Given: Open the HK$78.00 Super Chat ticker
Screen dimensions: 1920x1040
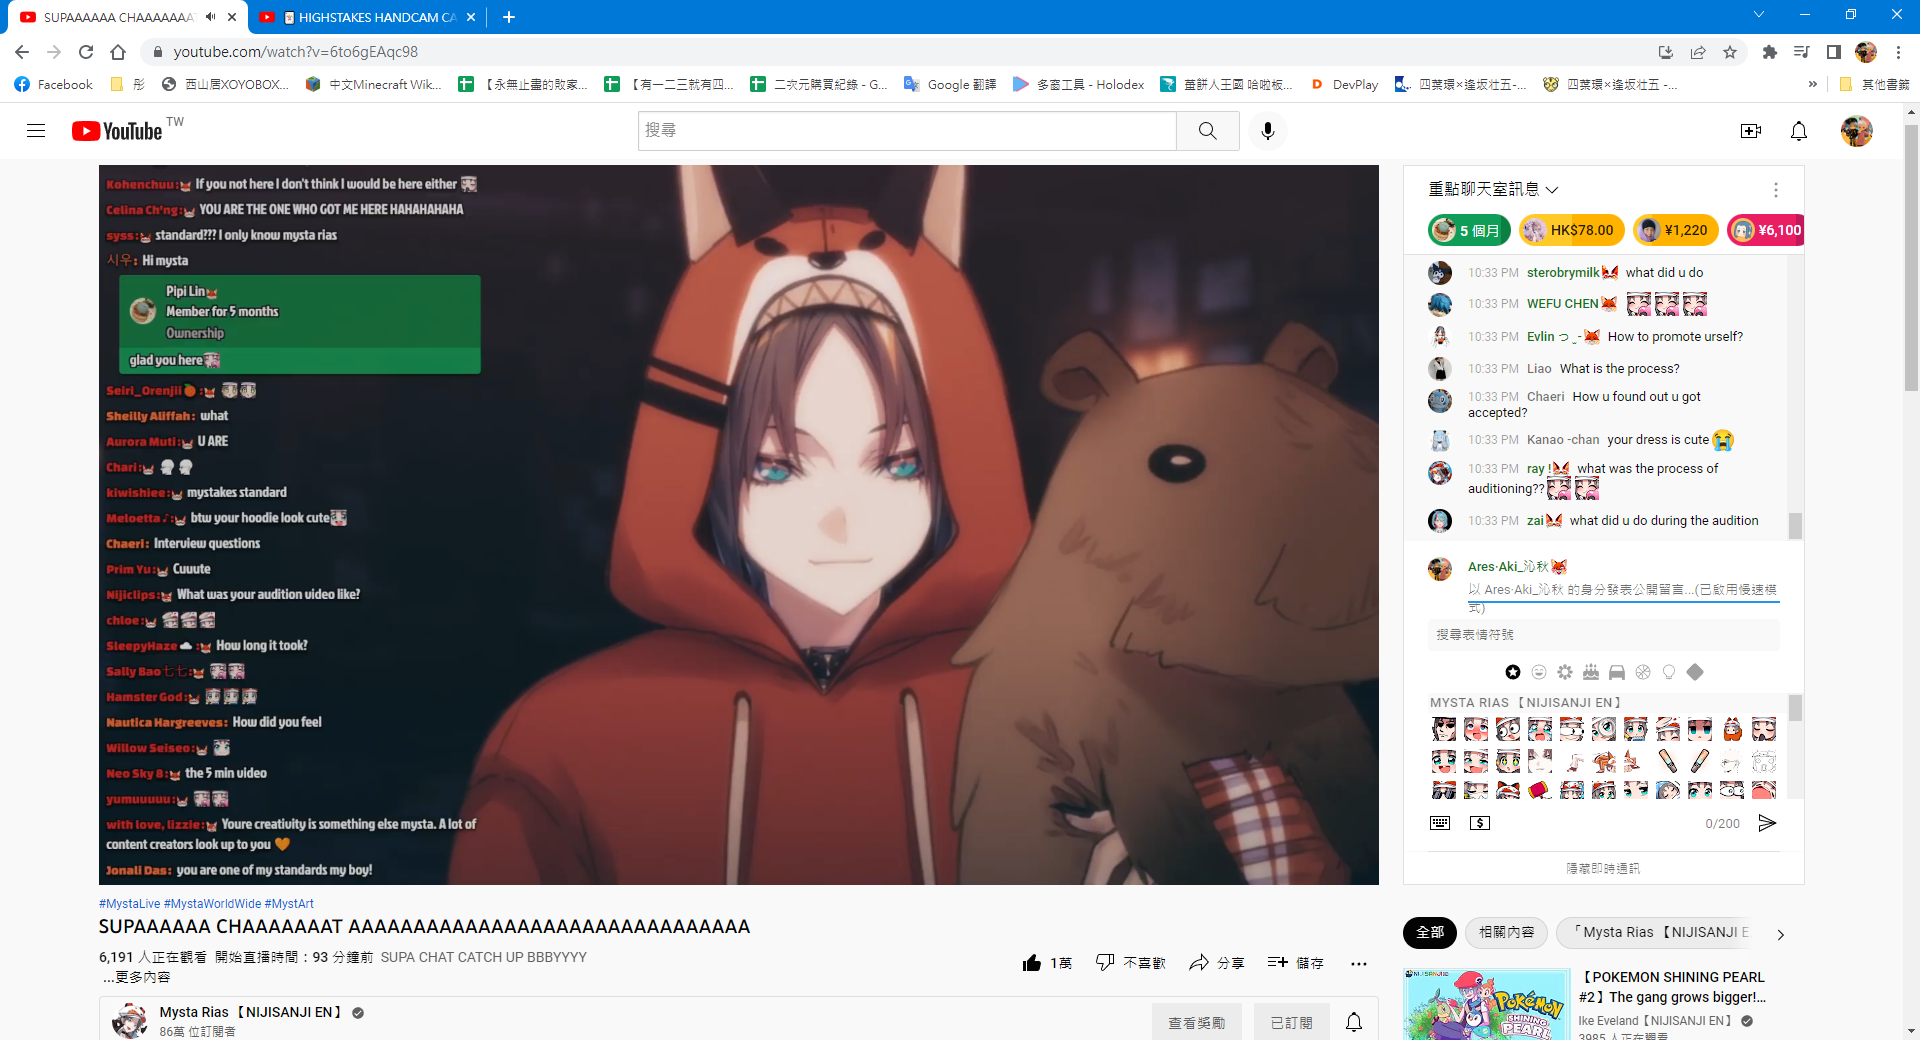Looking at the screenshot, I should (1571, 230).
